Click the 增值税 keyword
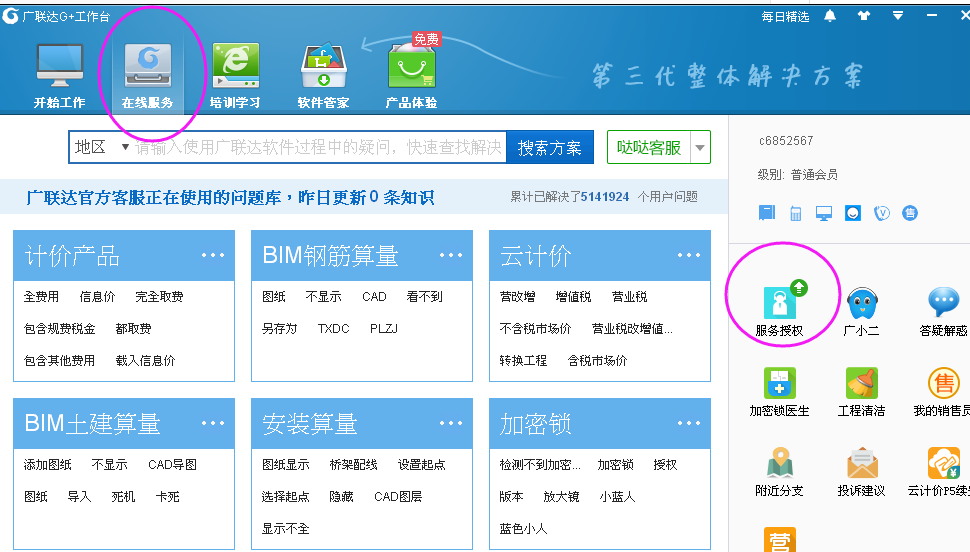This screenshot has width=970, height=552. (x=573, y=296)
